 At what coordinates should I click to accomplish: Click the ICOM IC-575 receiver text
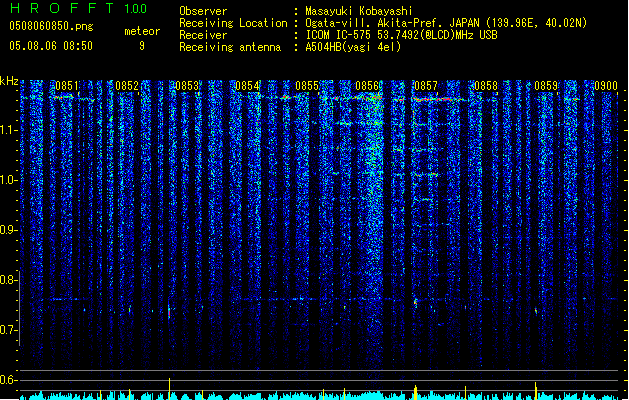pos(401,35)
